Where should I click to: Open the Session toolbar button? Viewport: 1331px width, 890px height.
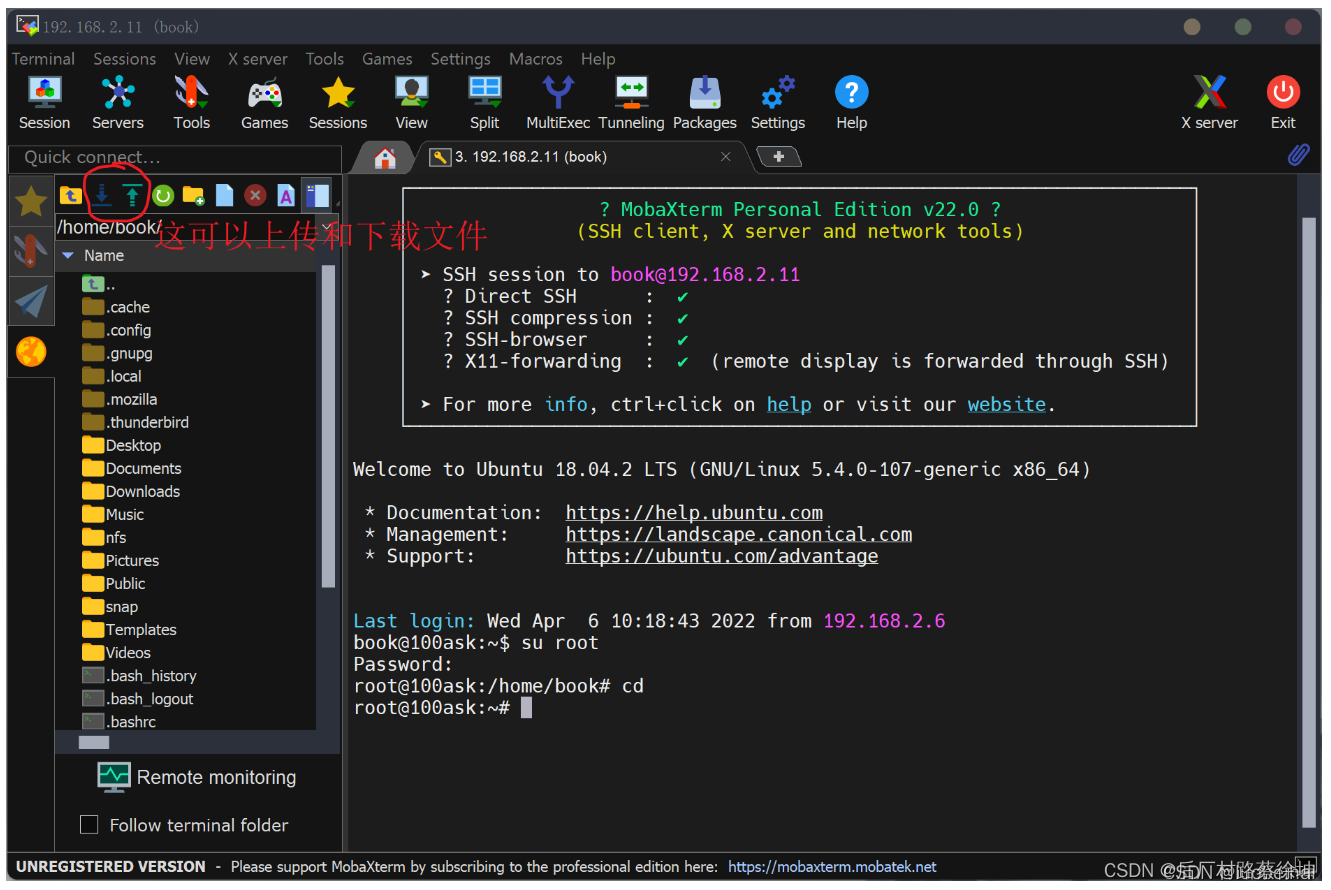tap(44, 103)
